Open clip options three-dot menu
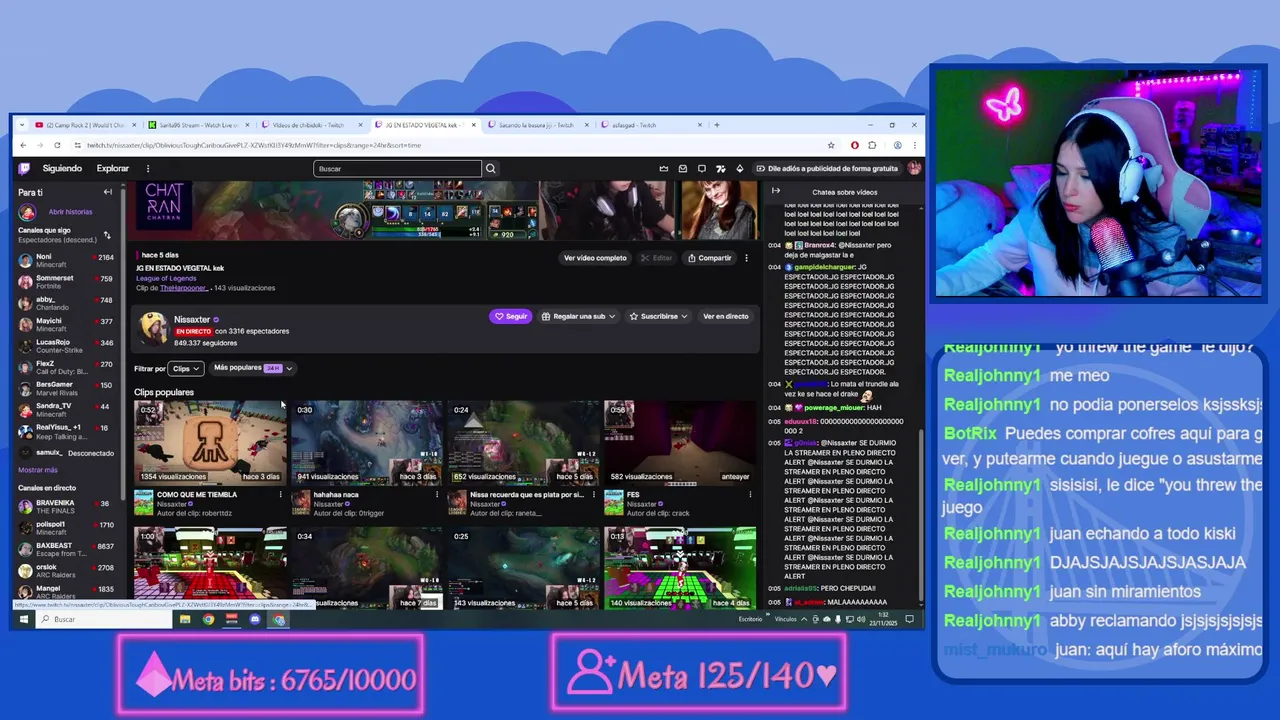Image resolution: width=1280 pixels, height=720 pixels. point(746,258)
